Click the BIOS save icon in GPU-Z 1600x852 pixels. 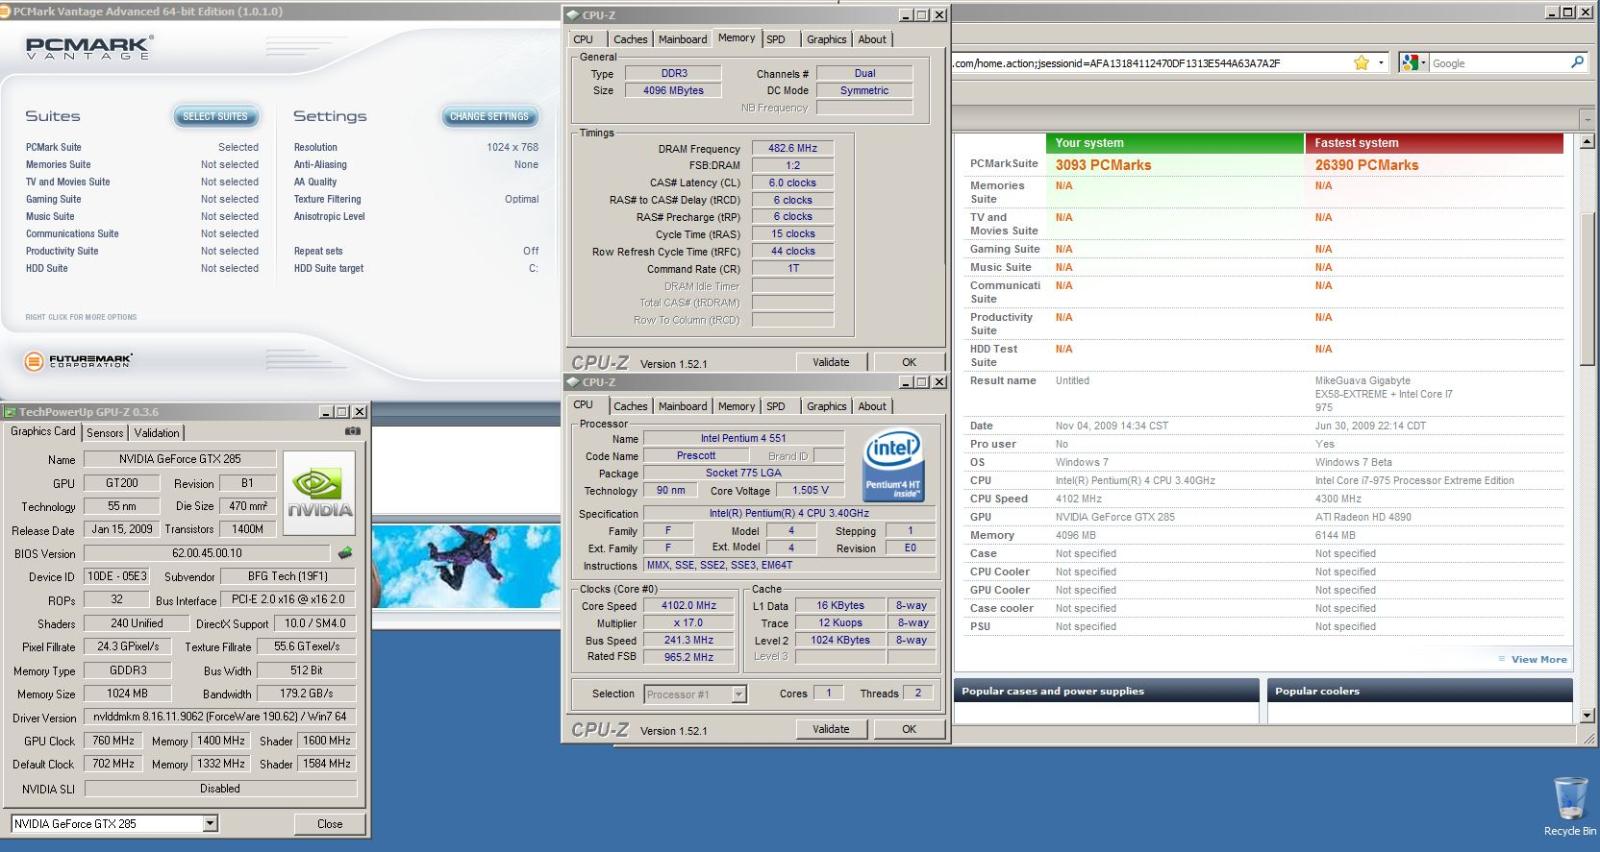tap(345, 553)
